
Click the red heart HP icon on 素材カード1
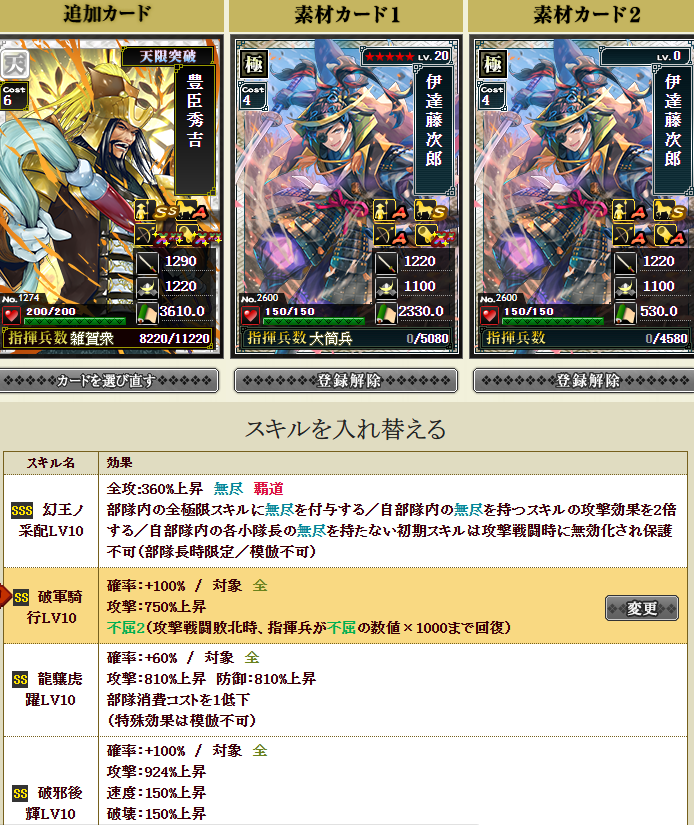point(250,315)
